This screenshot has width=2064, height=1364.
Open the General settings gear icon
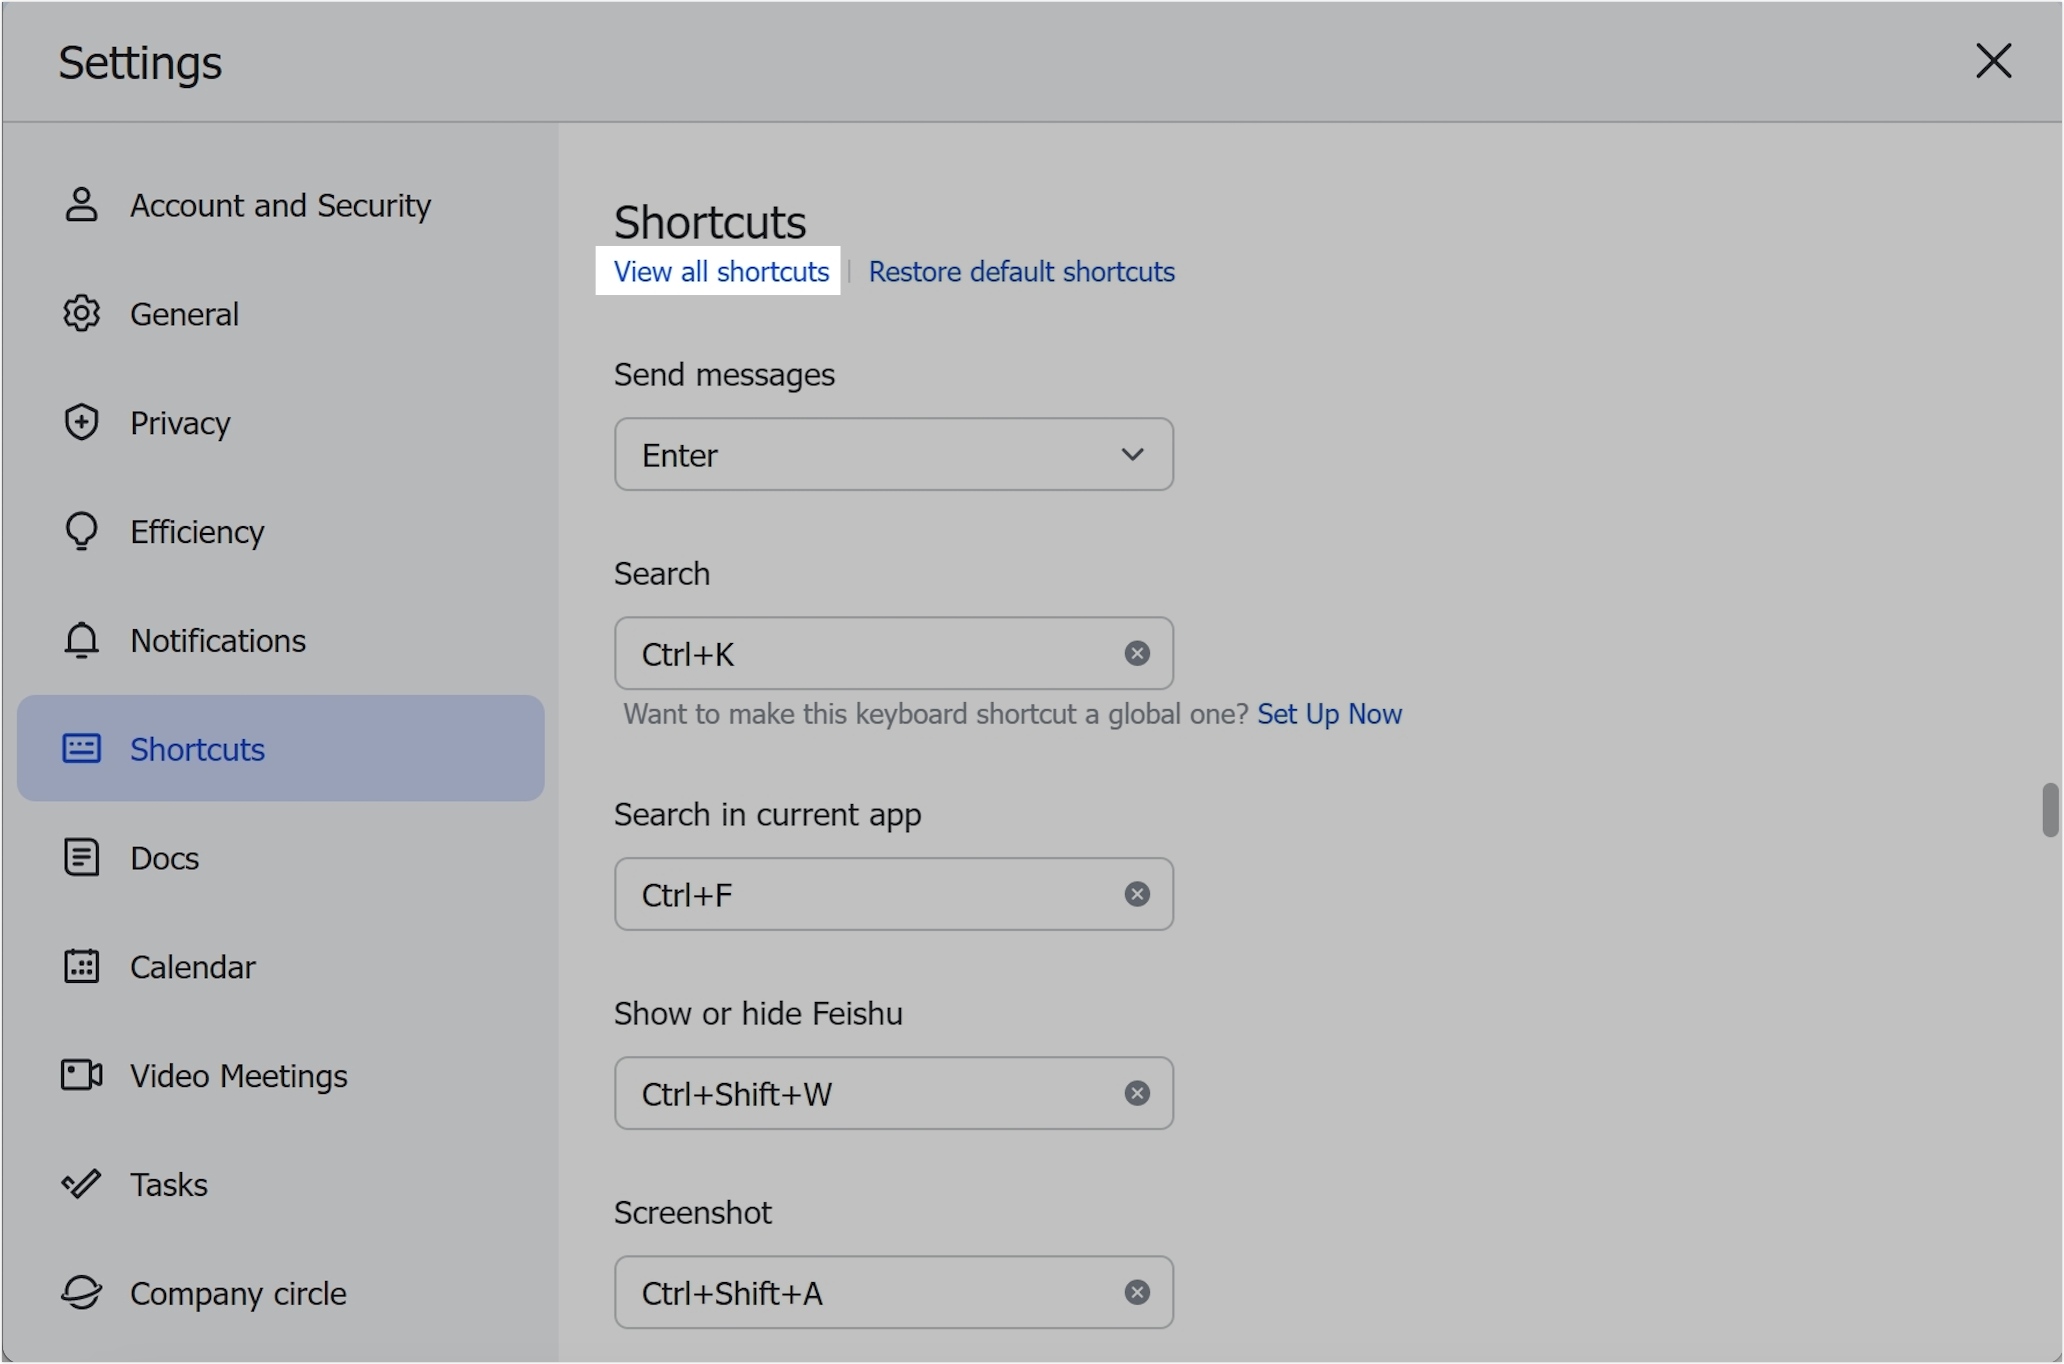pos(81,313)
